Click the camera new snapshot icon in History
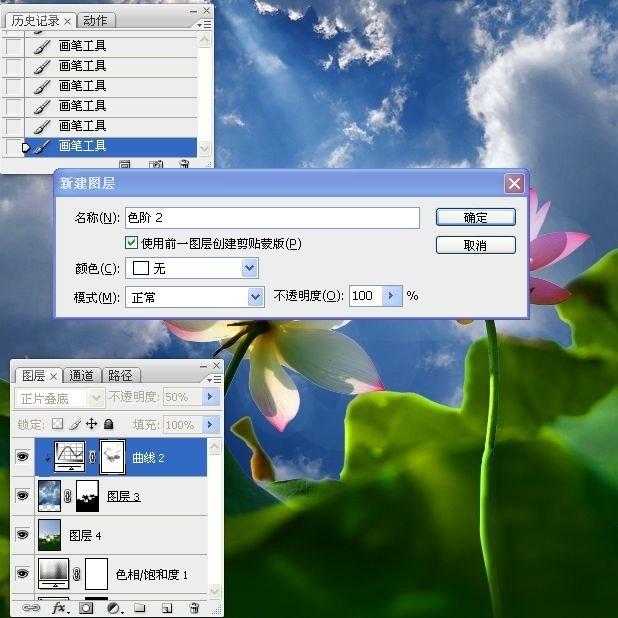Image resolution: width=618 pixels, height=618 pixels. point(156,164)
